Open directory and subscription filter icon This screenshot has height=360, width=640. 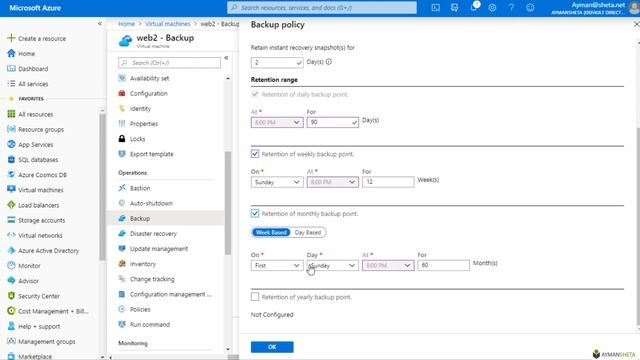pyautogui.click(x=454, y=7)
